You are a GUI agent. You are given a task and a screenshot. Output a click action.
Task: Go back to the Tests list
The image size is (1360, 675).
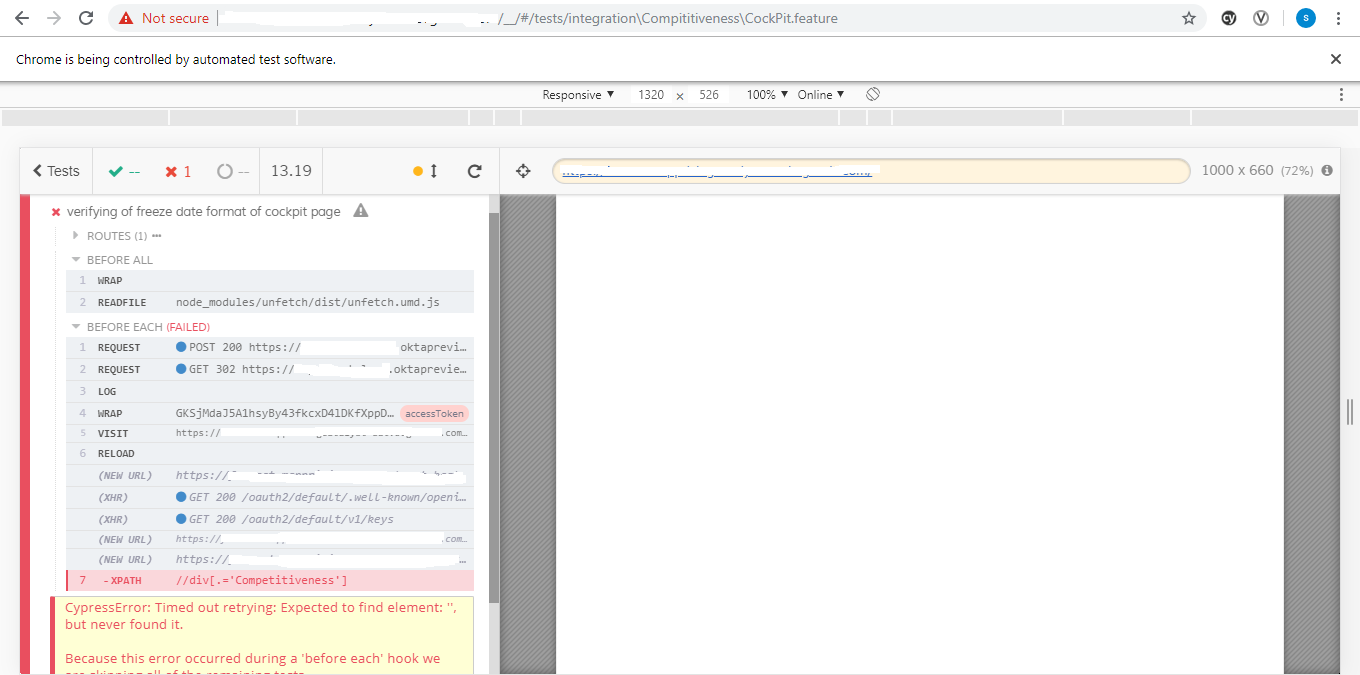tap(55, 170)
